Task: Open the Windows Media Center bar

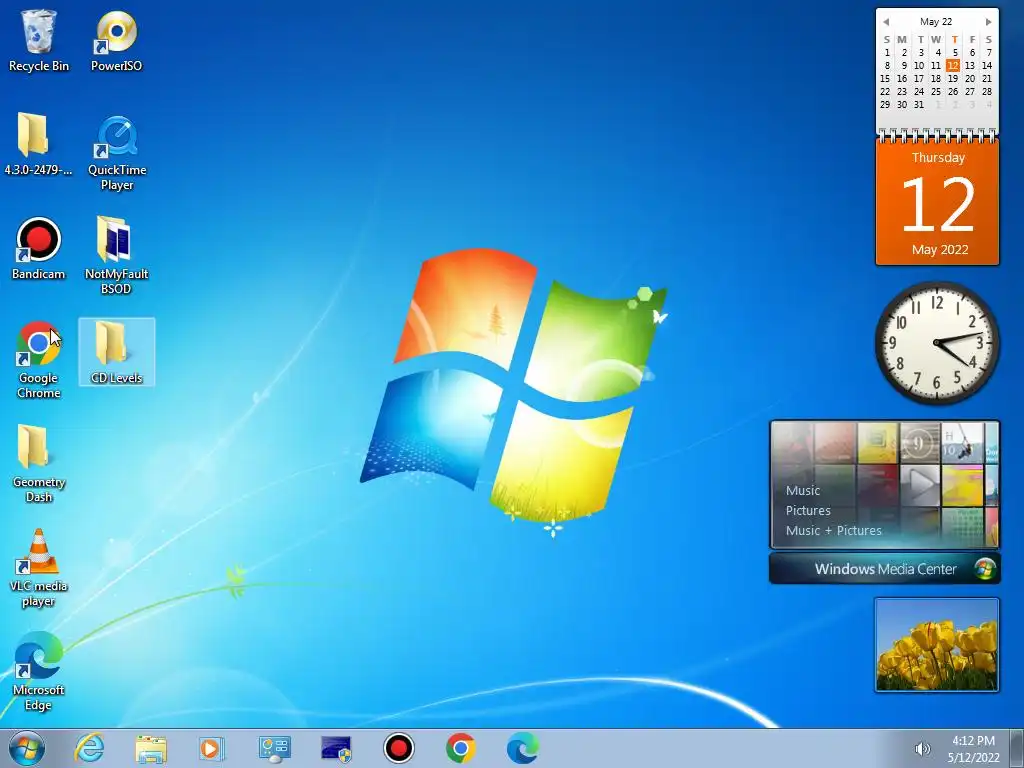Action: pos(885,569)
